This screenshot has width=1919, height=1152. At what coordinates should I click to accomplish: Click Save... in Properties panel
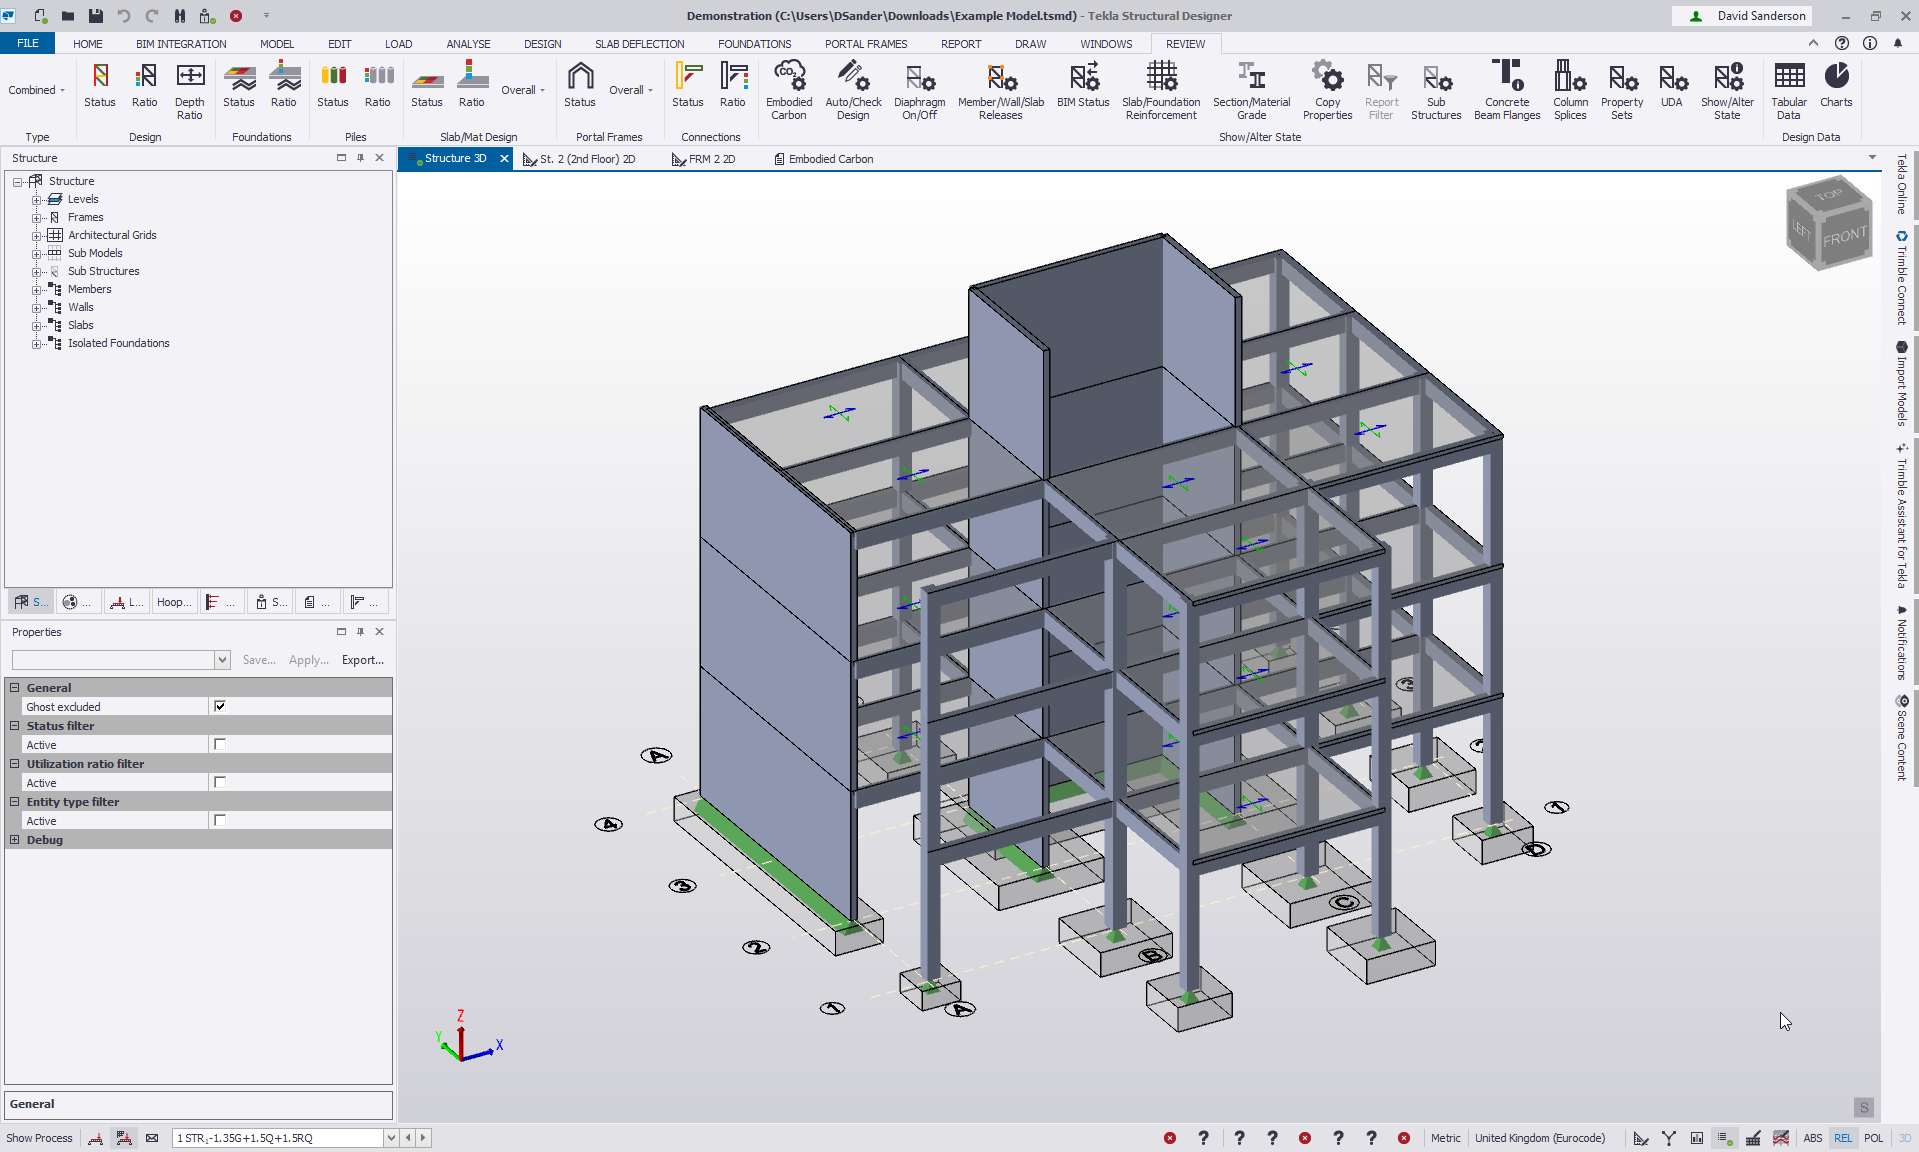click(259, 660)
